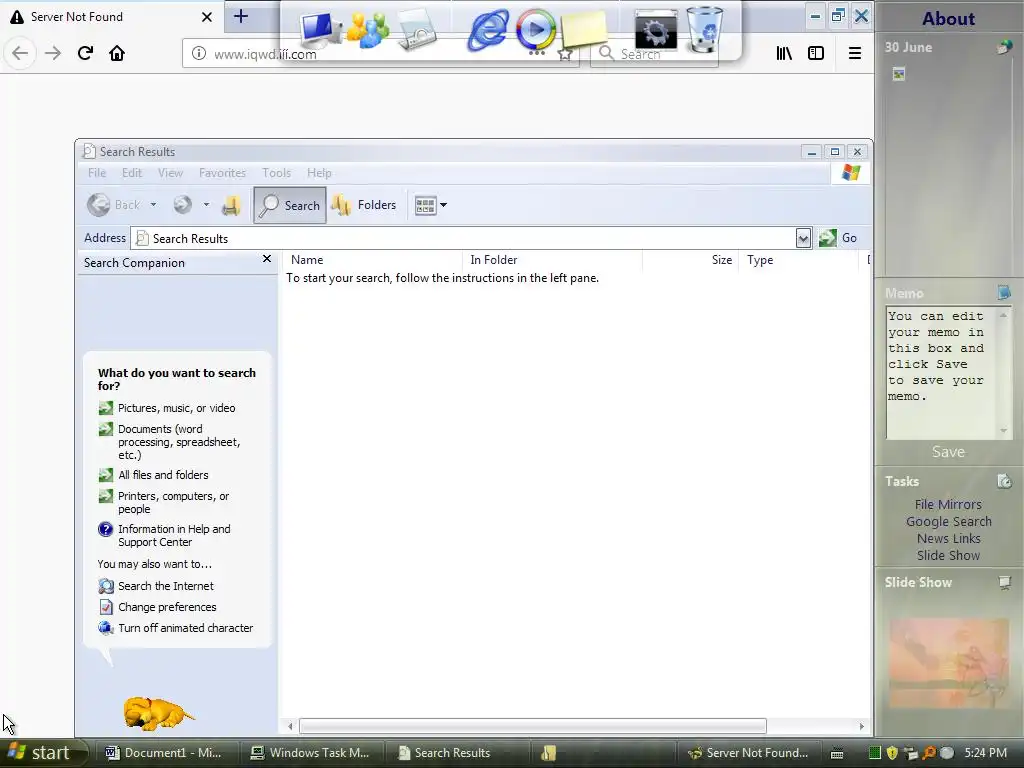Click the horizontal scrollbar in results pane
The height and width of the screenshot is (768, 1024).
click(532, 726)
